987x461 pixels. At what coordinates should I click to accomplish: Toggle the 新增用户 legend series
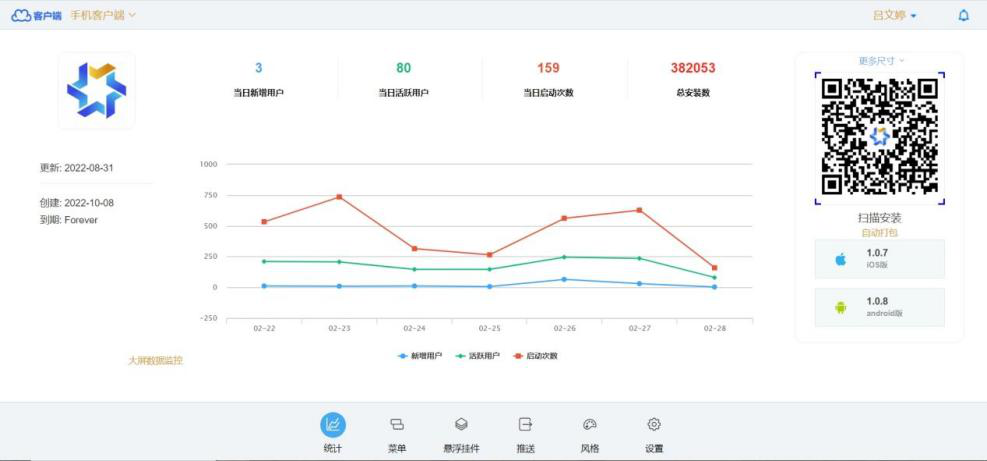[x=420, y=356]
